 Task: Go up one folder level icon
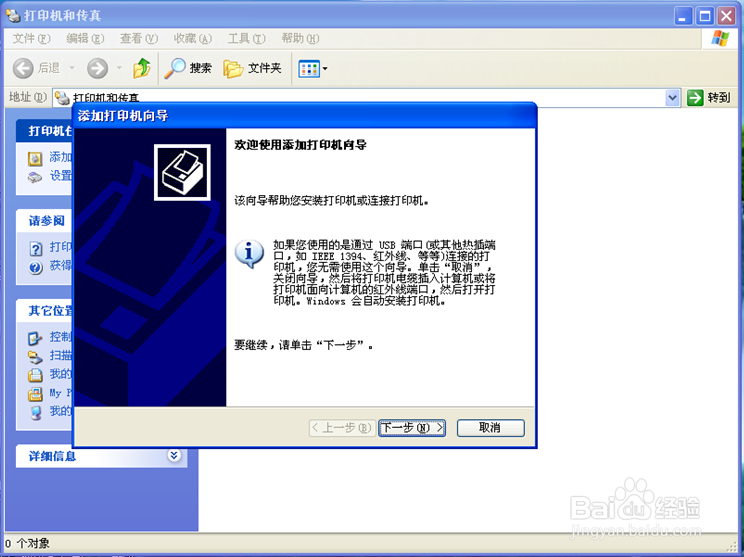[141, 68]
